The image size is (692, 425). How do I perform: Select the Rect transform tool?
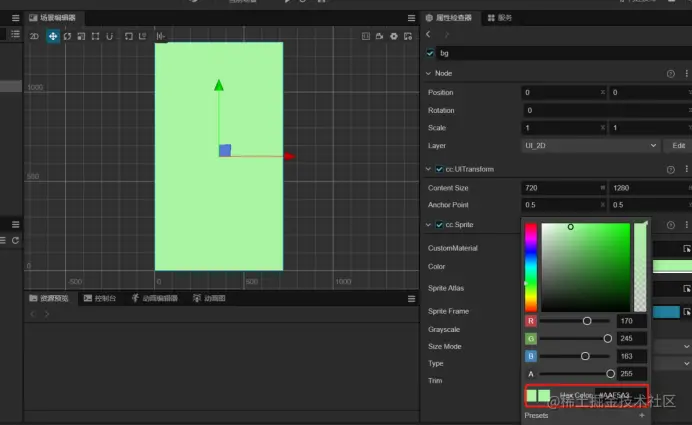click(x=95, y=36)
